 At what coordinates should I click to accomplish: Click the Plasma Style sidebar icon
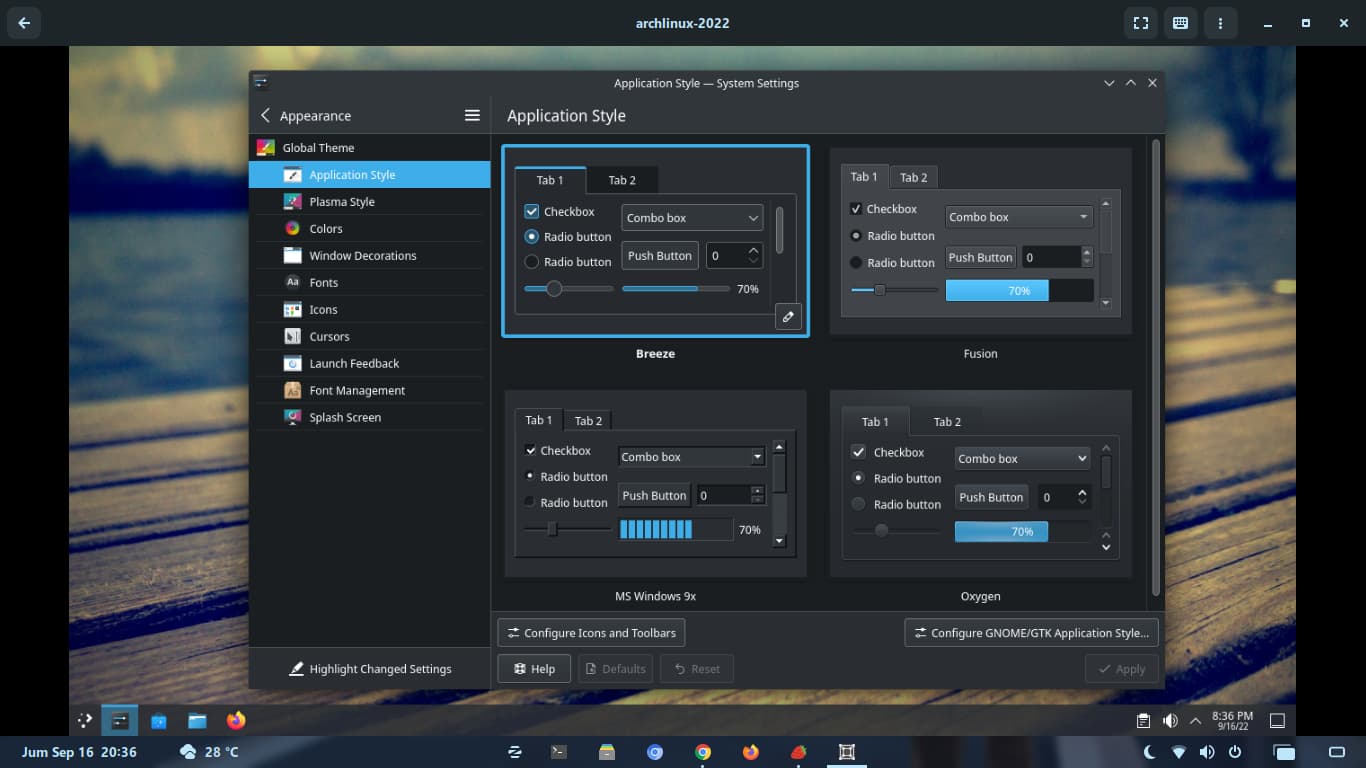point(292,202)
